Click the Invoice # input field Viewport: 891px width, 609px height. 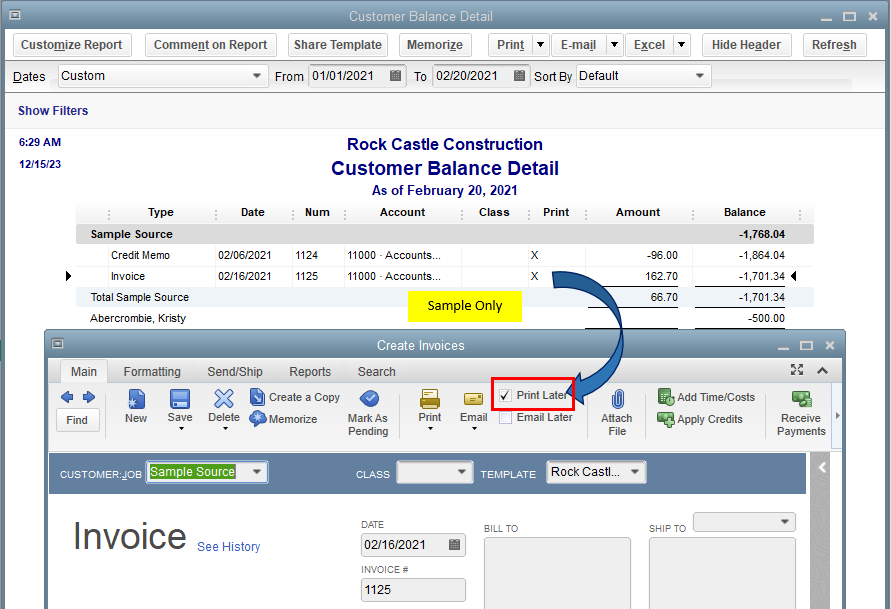pos(412,590)
